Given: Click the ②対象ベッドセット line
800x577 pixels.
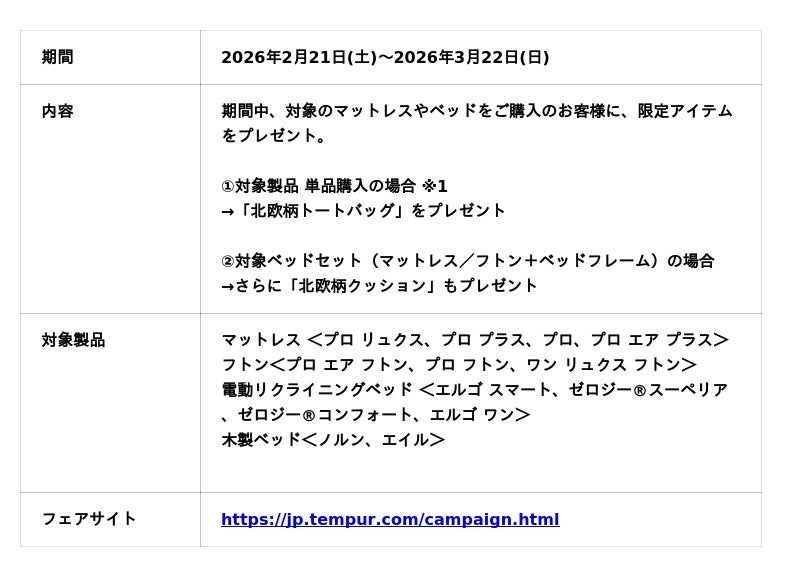Looking at the screenshot, I should pyautogui.click(x=467, y=262).
